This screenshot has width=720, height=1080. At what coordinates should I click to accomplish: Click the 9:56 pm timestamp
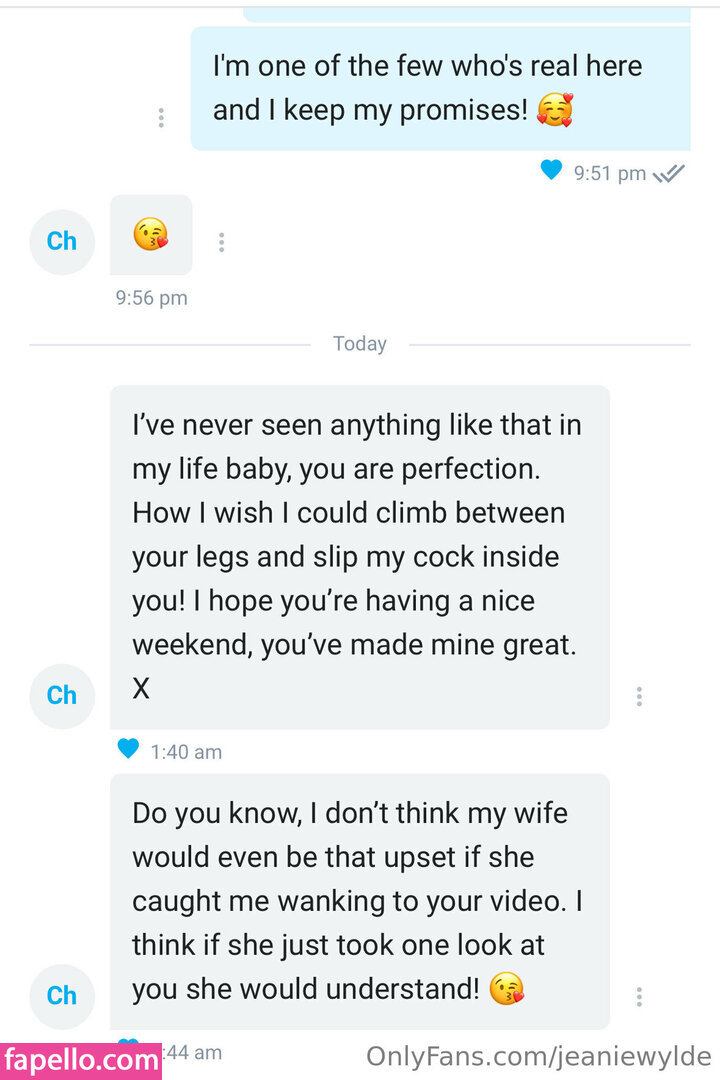[151, 298]
